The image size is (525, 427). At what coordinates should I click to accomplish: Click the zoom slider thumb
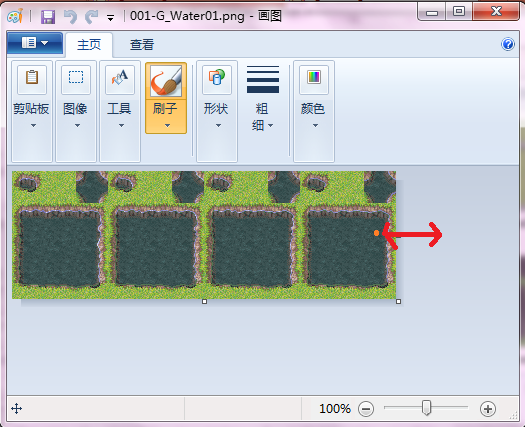coord(426,408)
